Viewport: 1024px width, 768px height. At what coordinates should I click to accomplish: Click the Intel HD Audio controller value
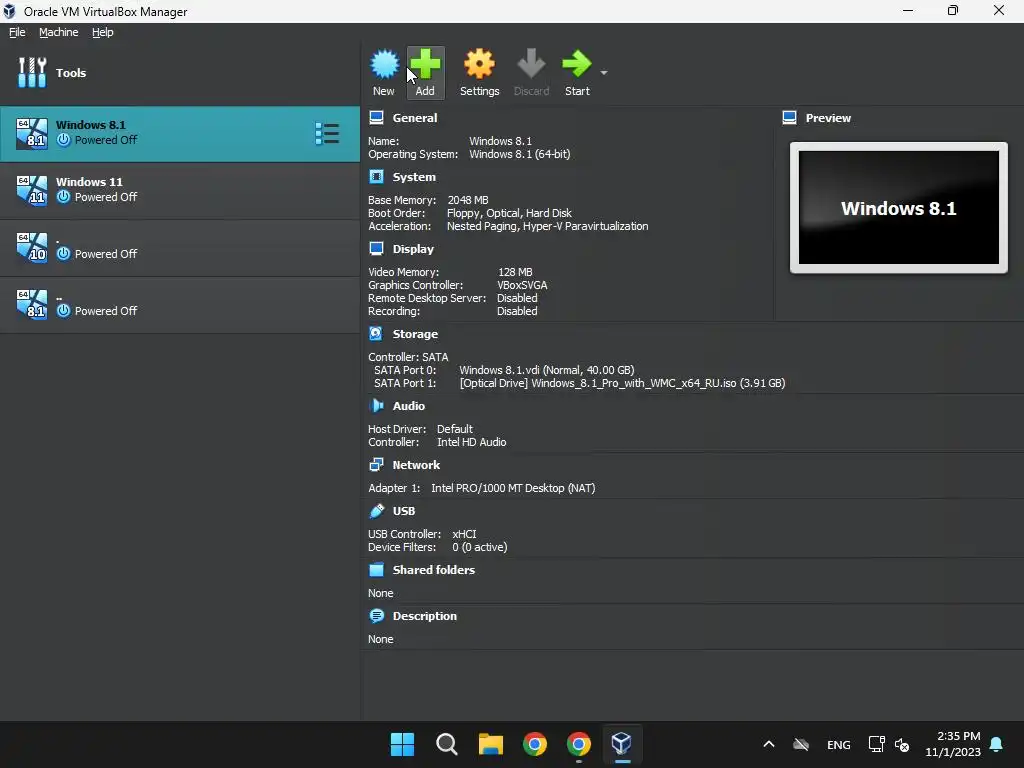[472, 442]
